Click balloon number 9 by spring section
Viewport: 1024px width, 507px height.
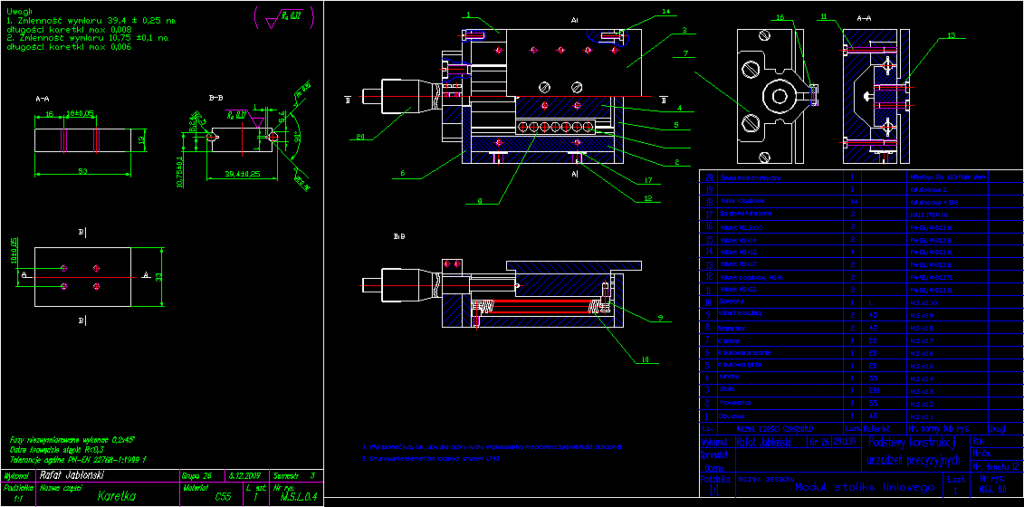coord(660,318)
